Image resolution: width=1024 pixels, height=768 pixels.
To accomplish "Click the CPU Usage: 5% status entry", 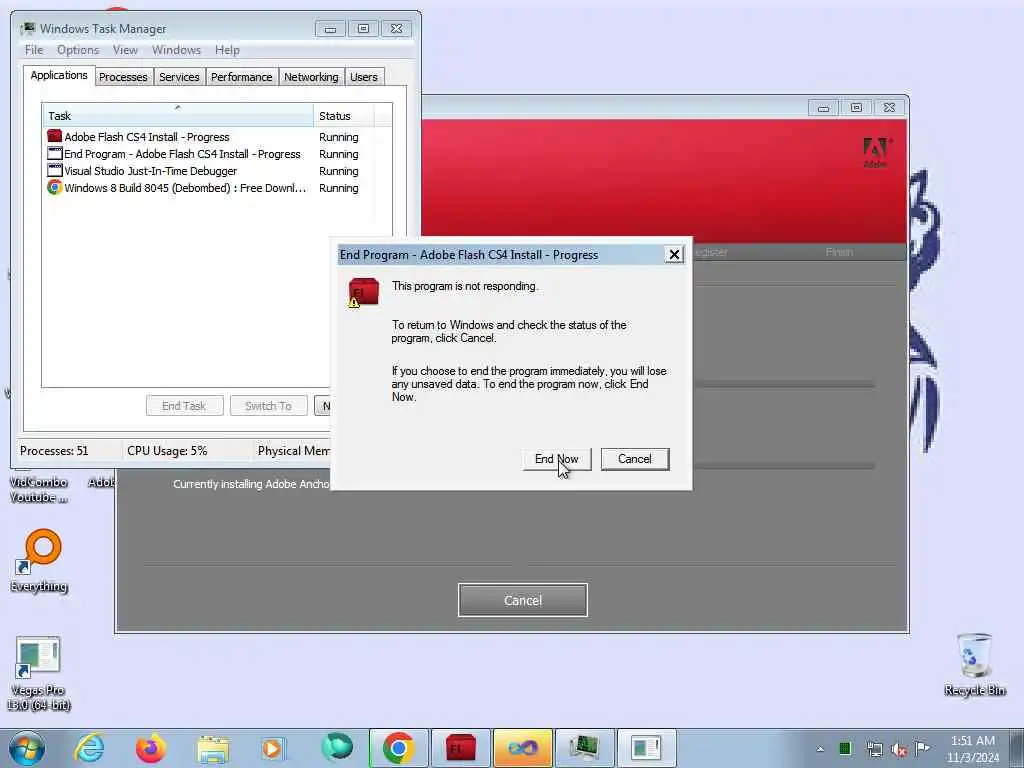I will click(x=167, y=451).
